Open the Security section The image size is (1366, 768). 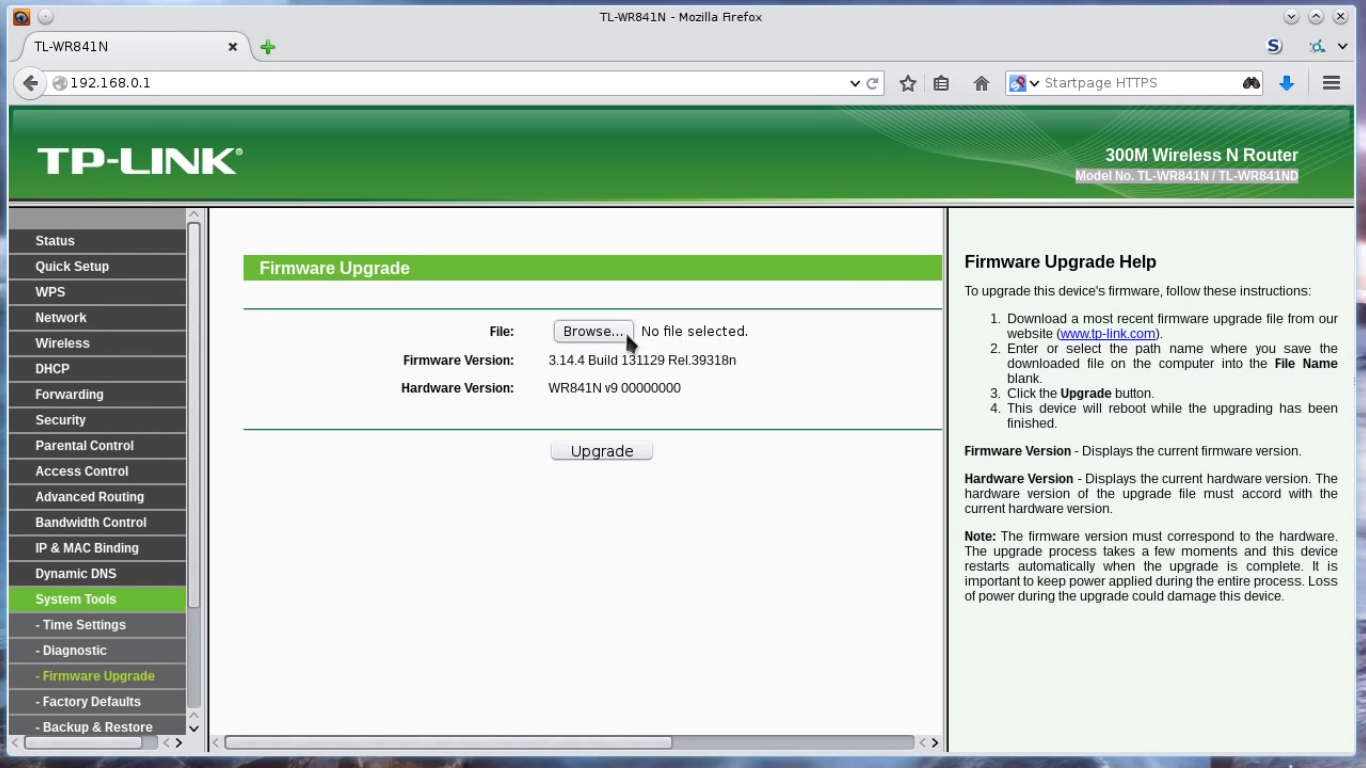97,420
